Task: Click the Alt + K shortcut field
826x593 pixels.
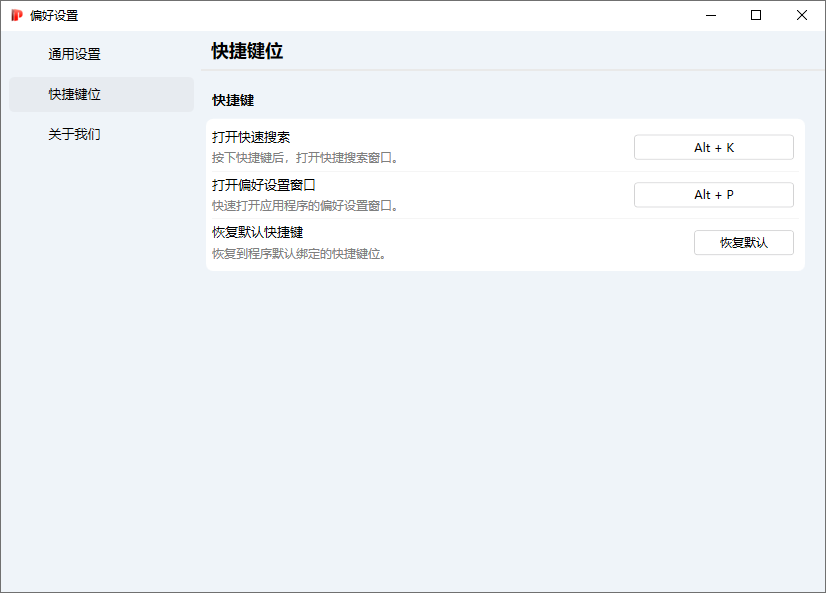Action: (x=713, y=147)
